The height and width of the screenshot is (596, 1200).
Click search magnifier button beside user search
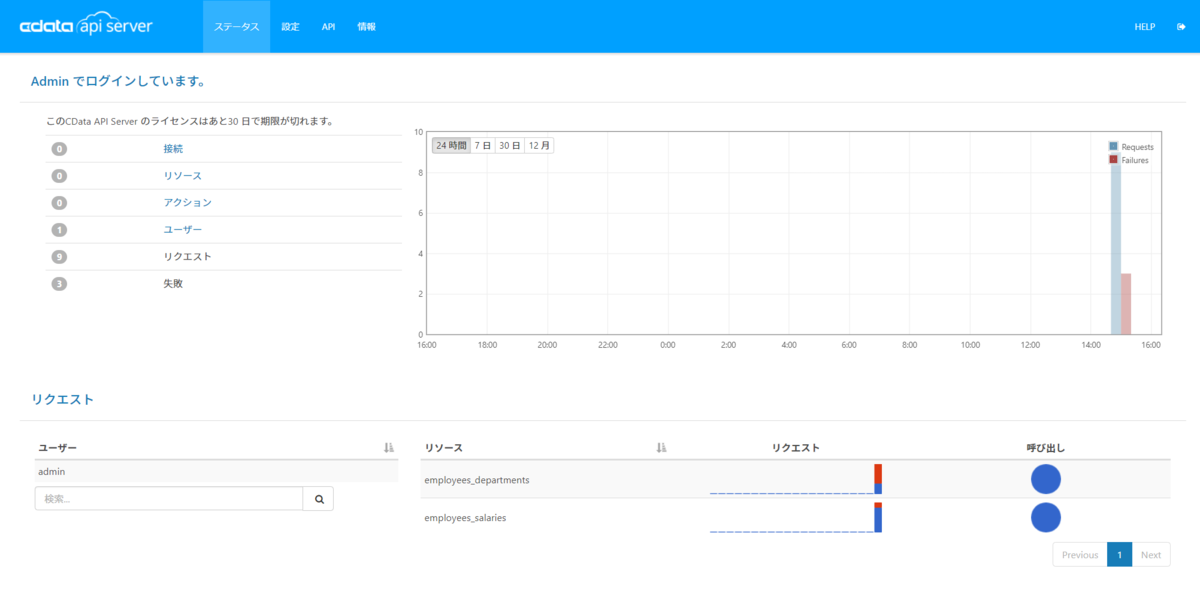pos(319,499)
